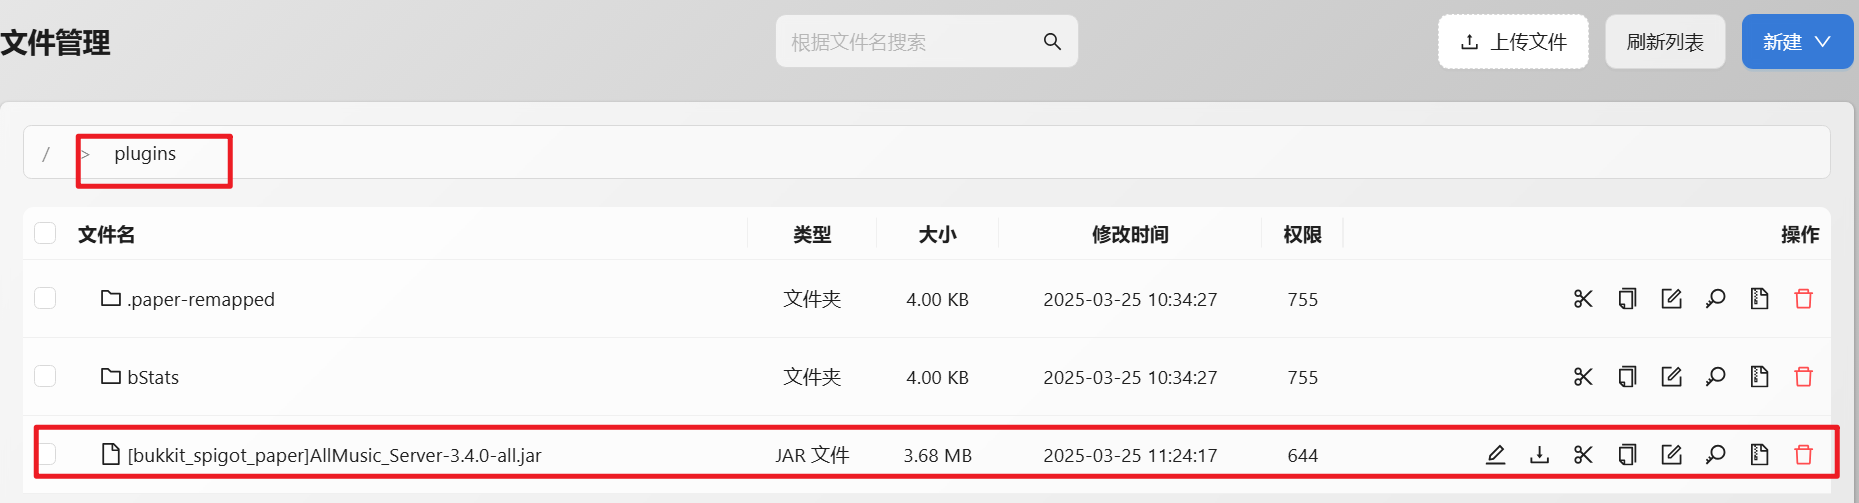Delete the bStats folder
1859x503 pixels.
click(1803, 377)
